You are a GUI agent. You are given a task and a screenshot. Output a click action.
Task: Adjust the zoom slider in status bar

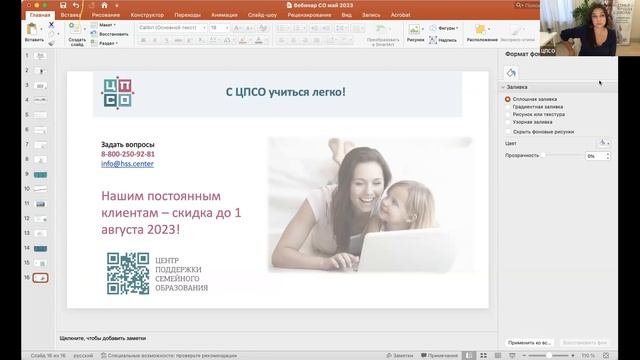click(549, 356)
